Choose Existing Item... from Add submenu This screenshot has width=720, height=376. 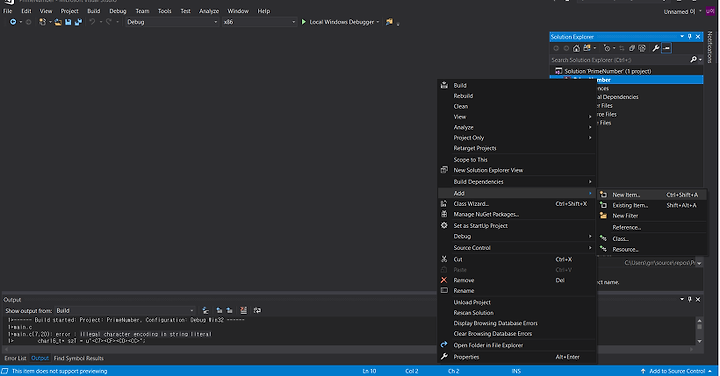(651, 206)
